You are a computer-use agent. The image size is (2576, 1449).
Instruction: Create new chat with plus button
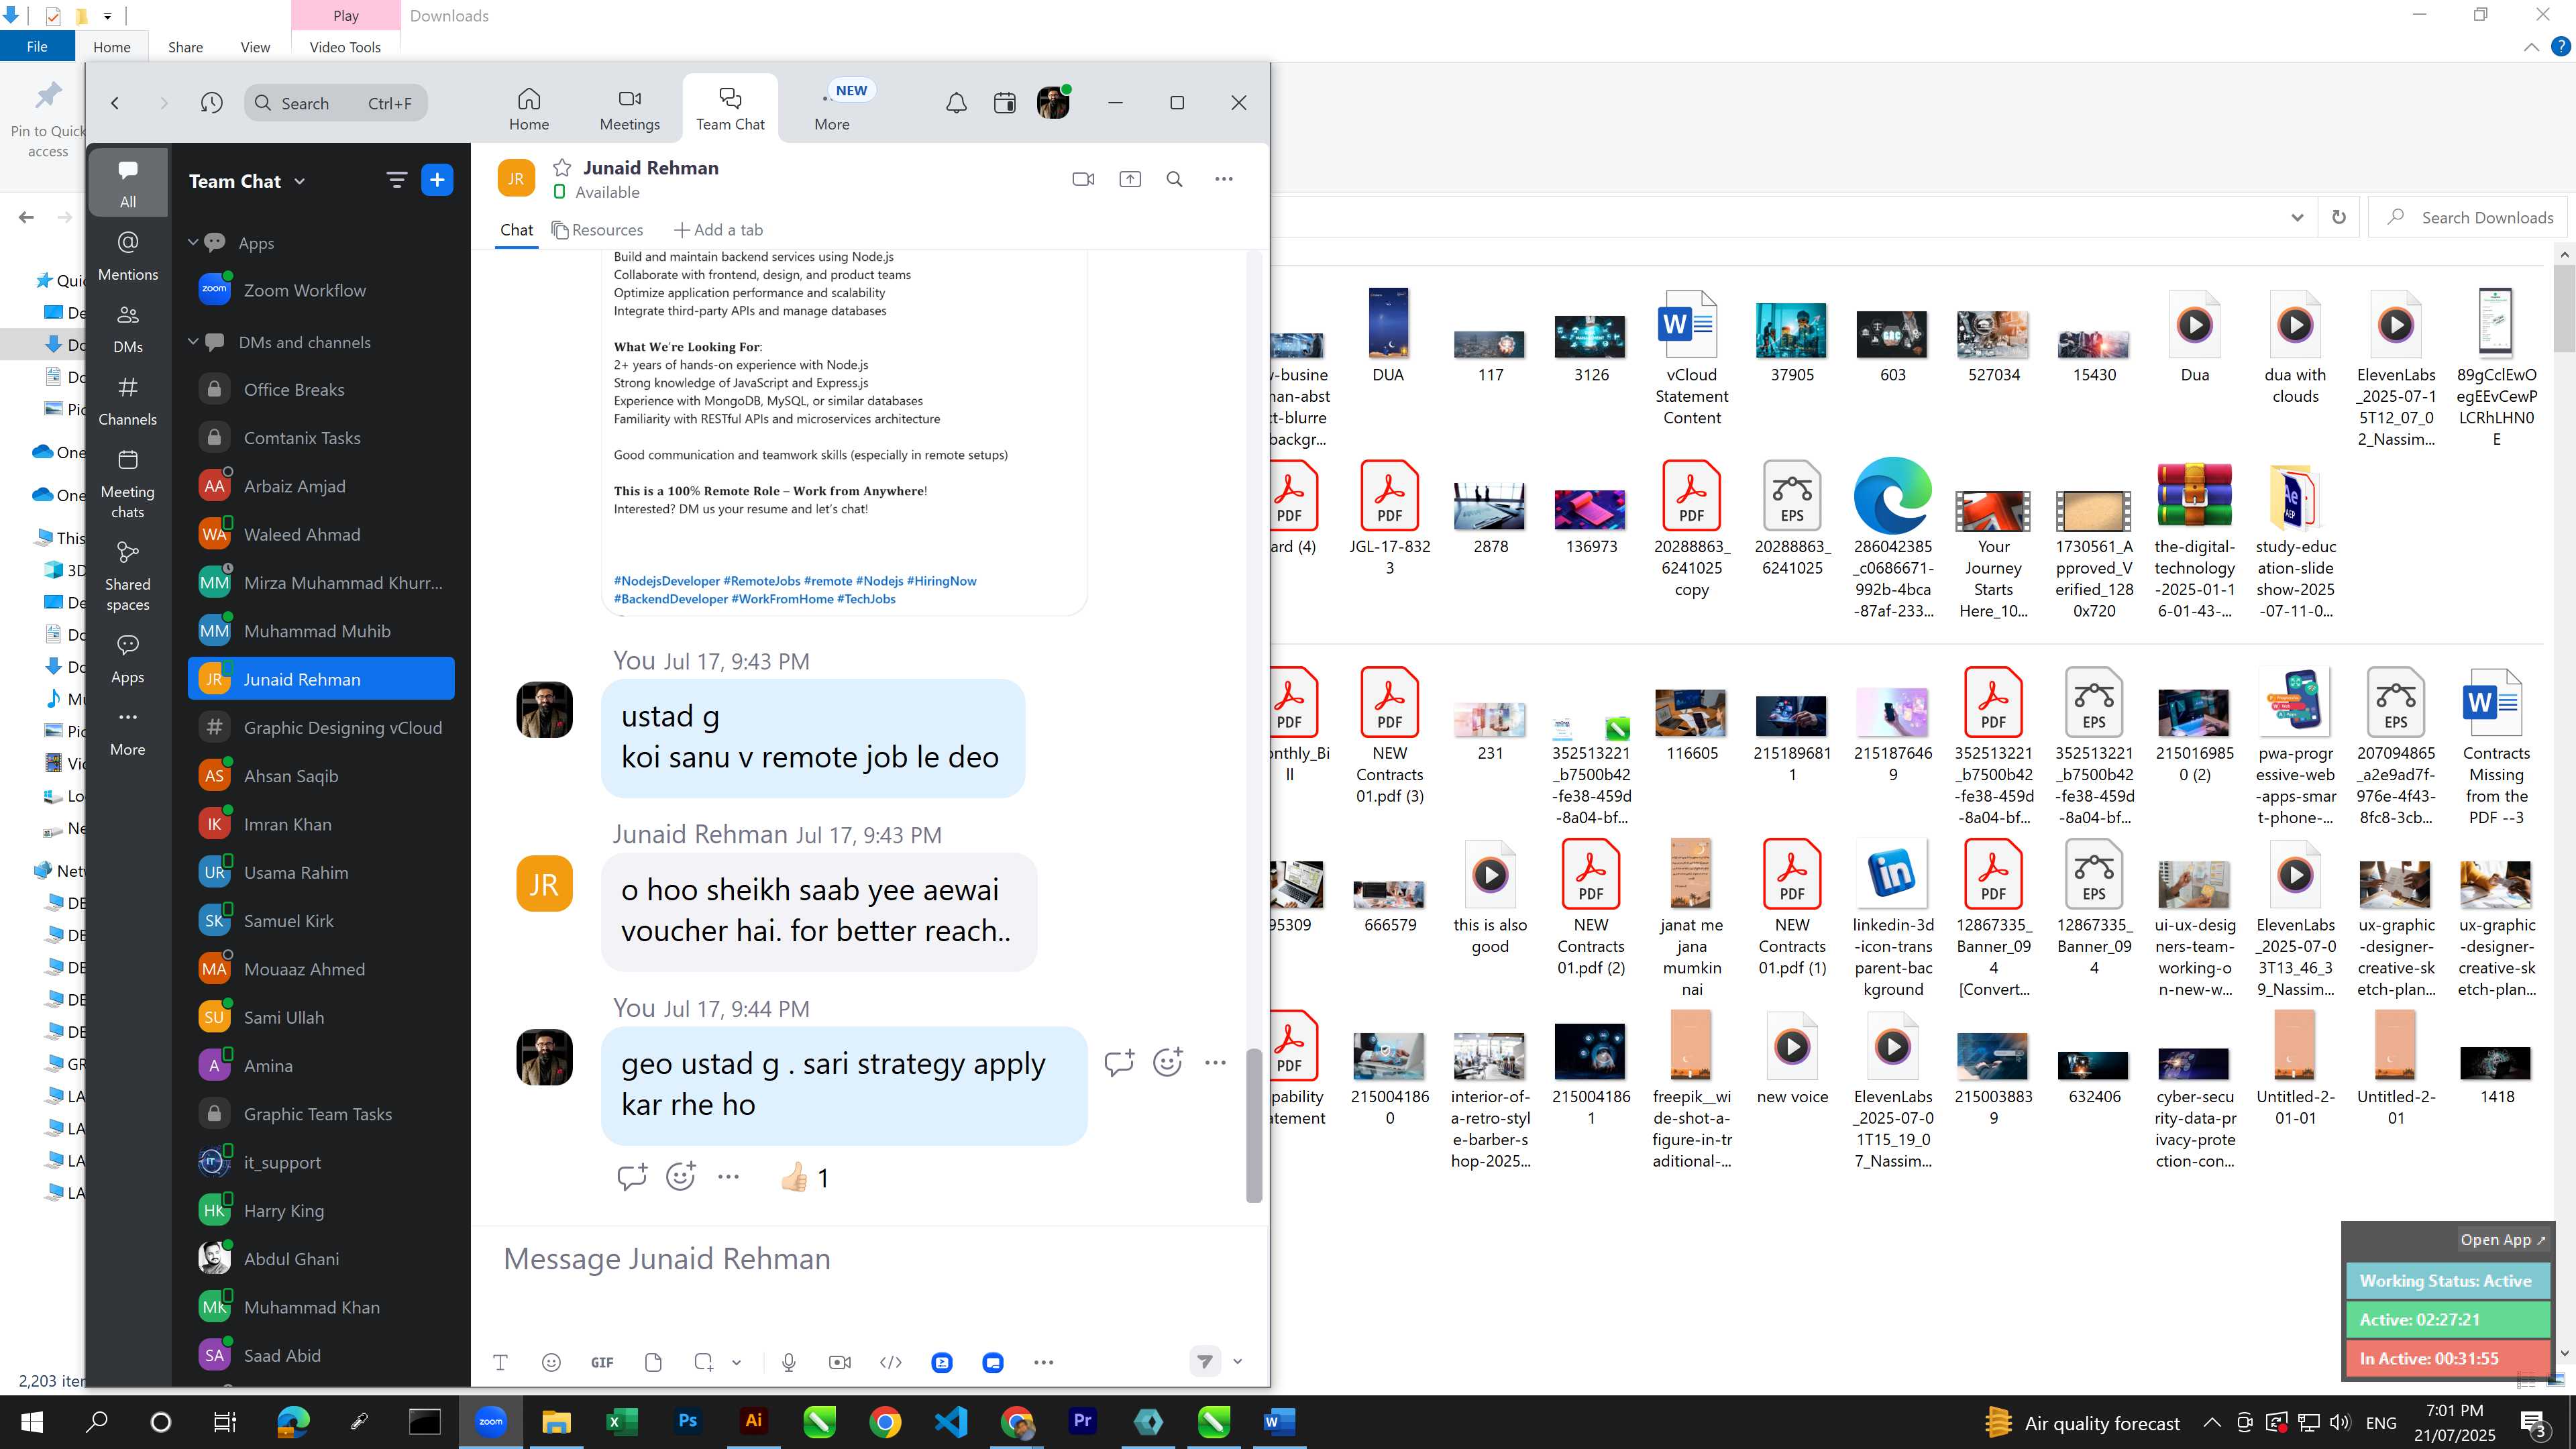437,180
